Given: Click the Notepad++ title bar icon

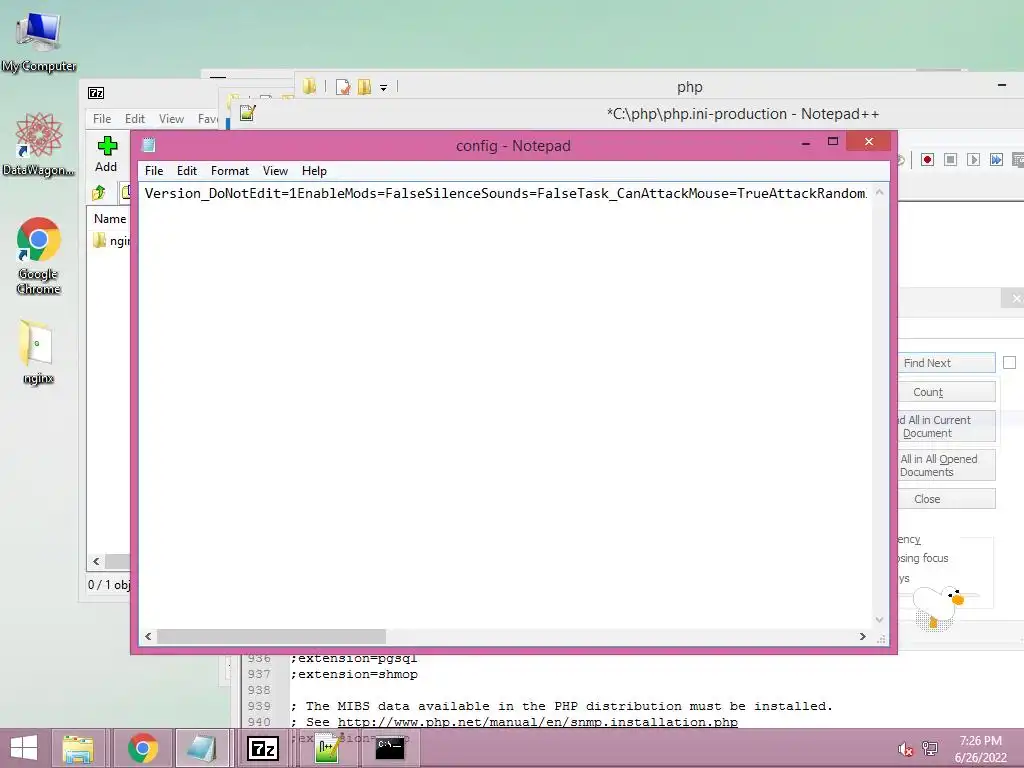Looking at the screenshot, I should tap(247, 113).
